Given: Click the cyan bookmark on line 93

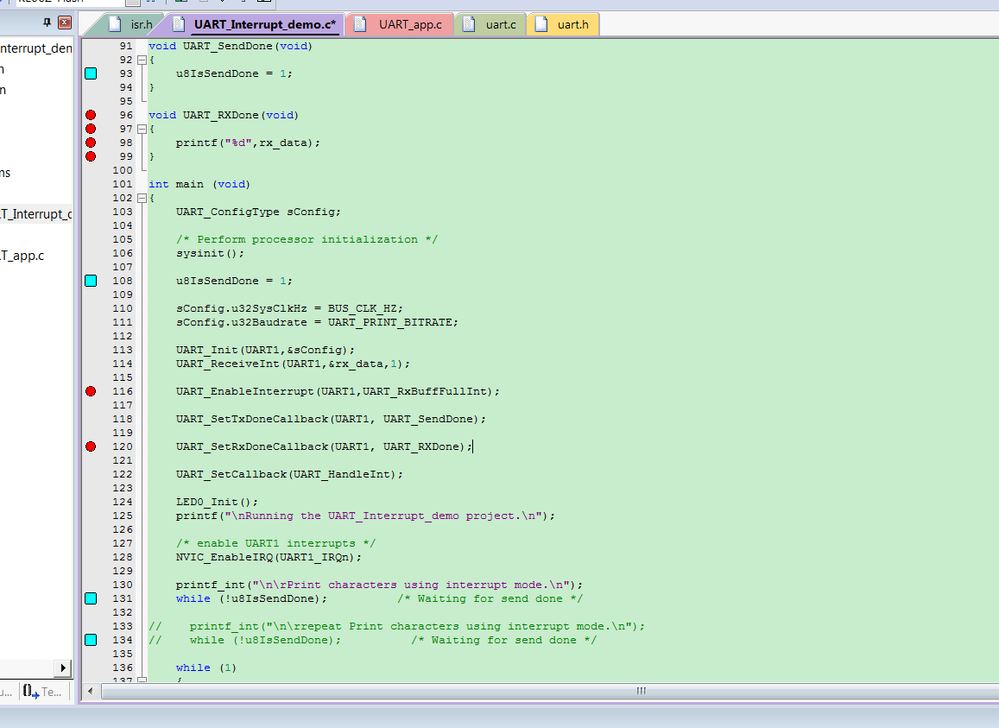Looking at the screenshot, I should (x=91, y=73).
